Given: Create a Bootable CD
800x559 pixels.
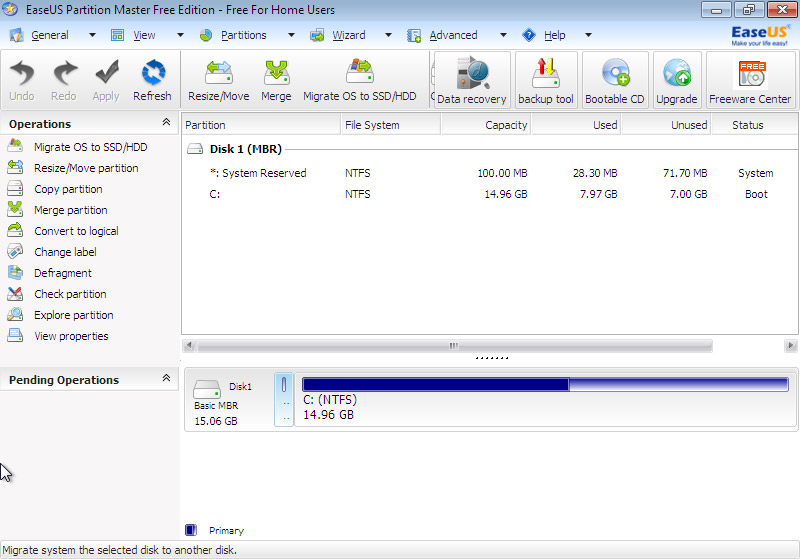Looking at the screenshot, I should (615, 80).
